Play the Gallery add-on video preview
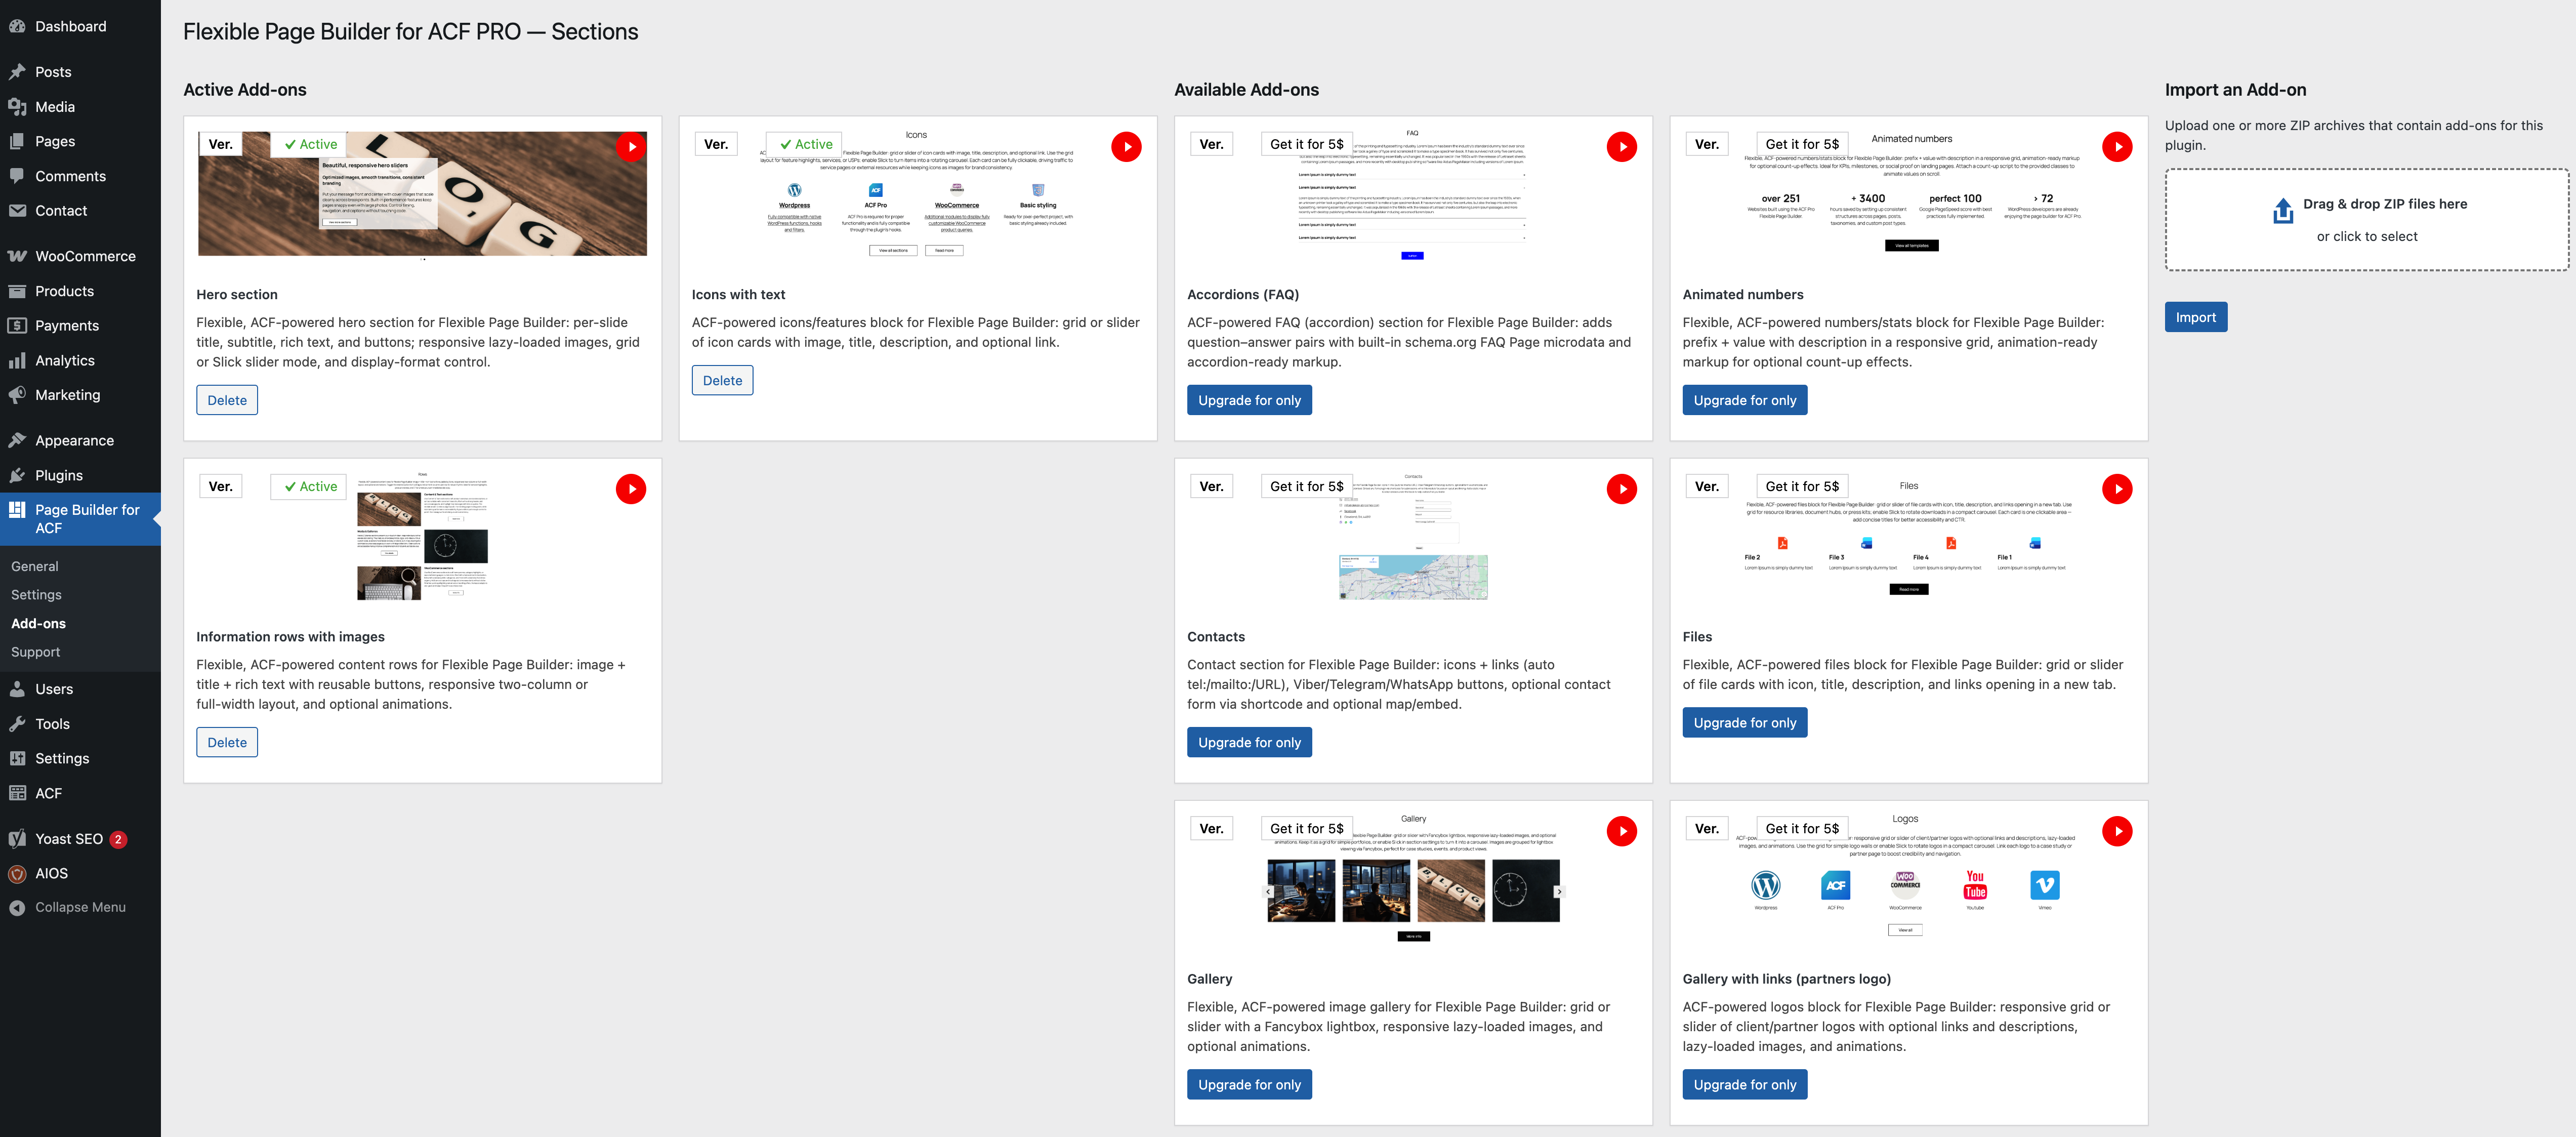Screen dimensions: 2576x1137 click(x=1621, y=831)
